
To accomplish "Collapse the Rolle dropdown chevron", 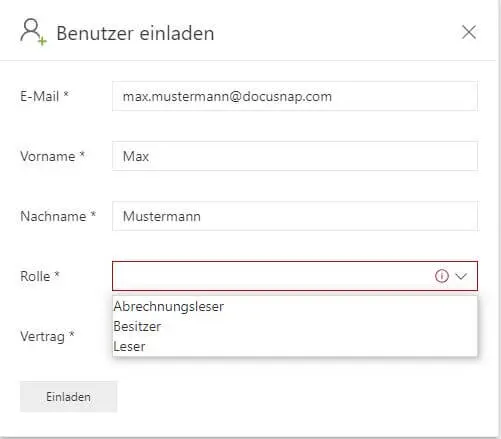I will [461, 276].
